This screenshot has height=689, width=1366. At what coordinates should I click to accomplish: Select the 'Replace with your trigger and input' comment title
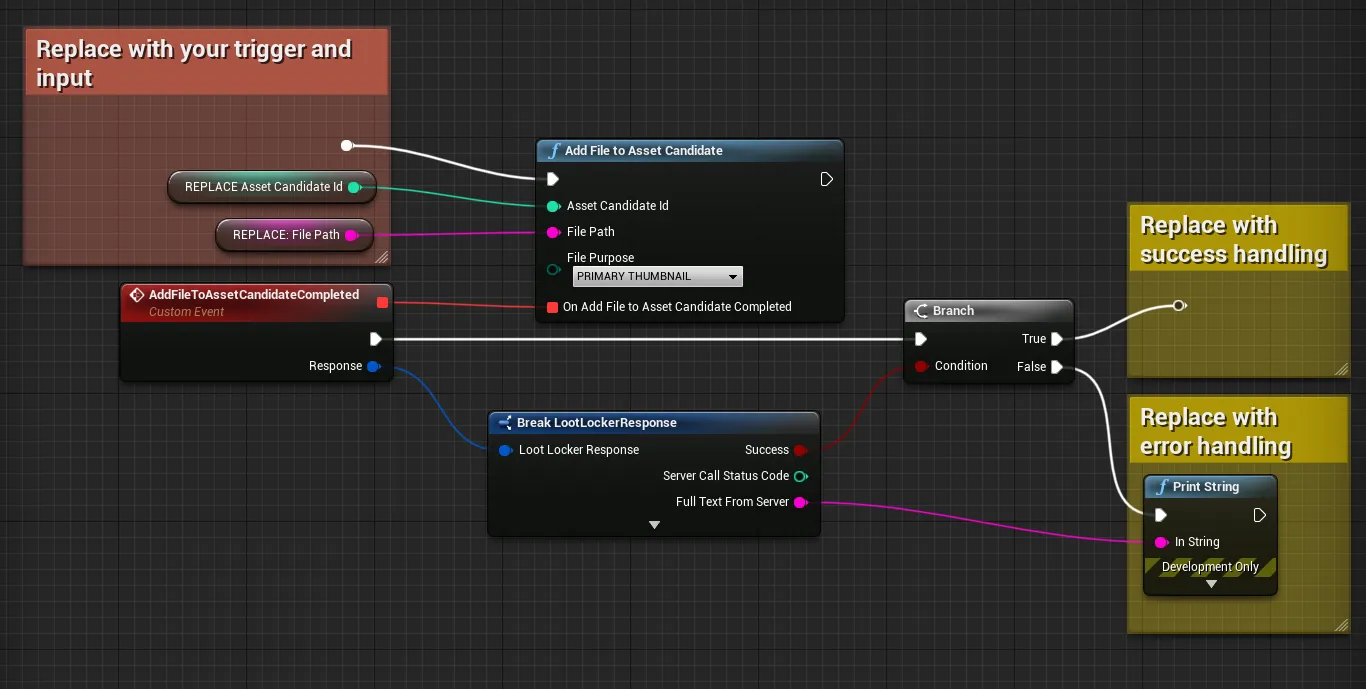tap(194, 63)
